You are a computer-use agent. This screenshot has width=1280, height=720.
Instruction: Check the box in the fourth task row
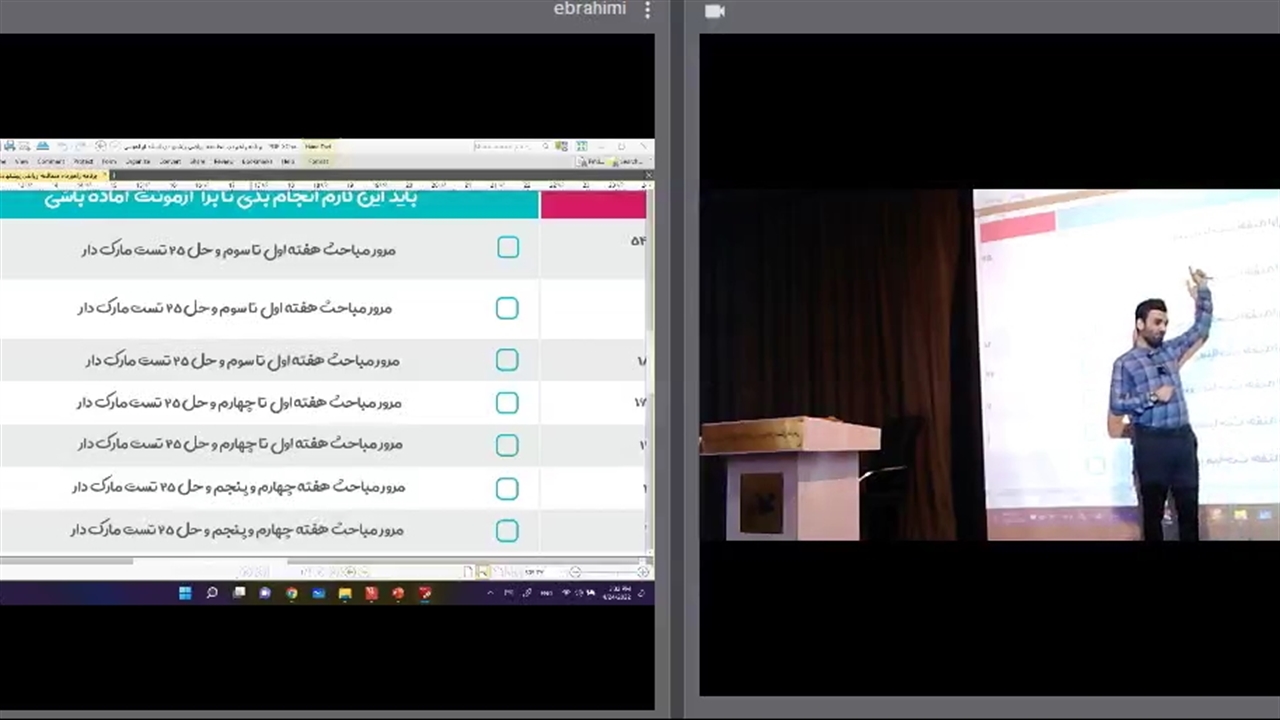[x=507, y=403]
